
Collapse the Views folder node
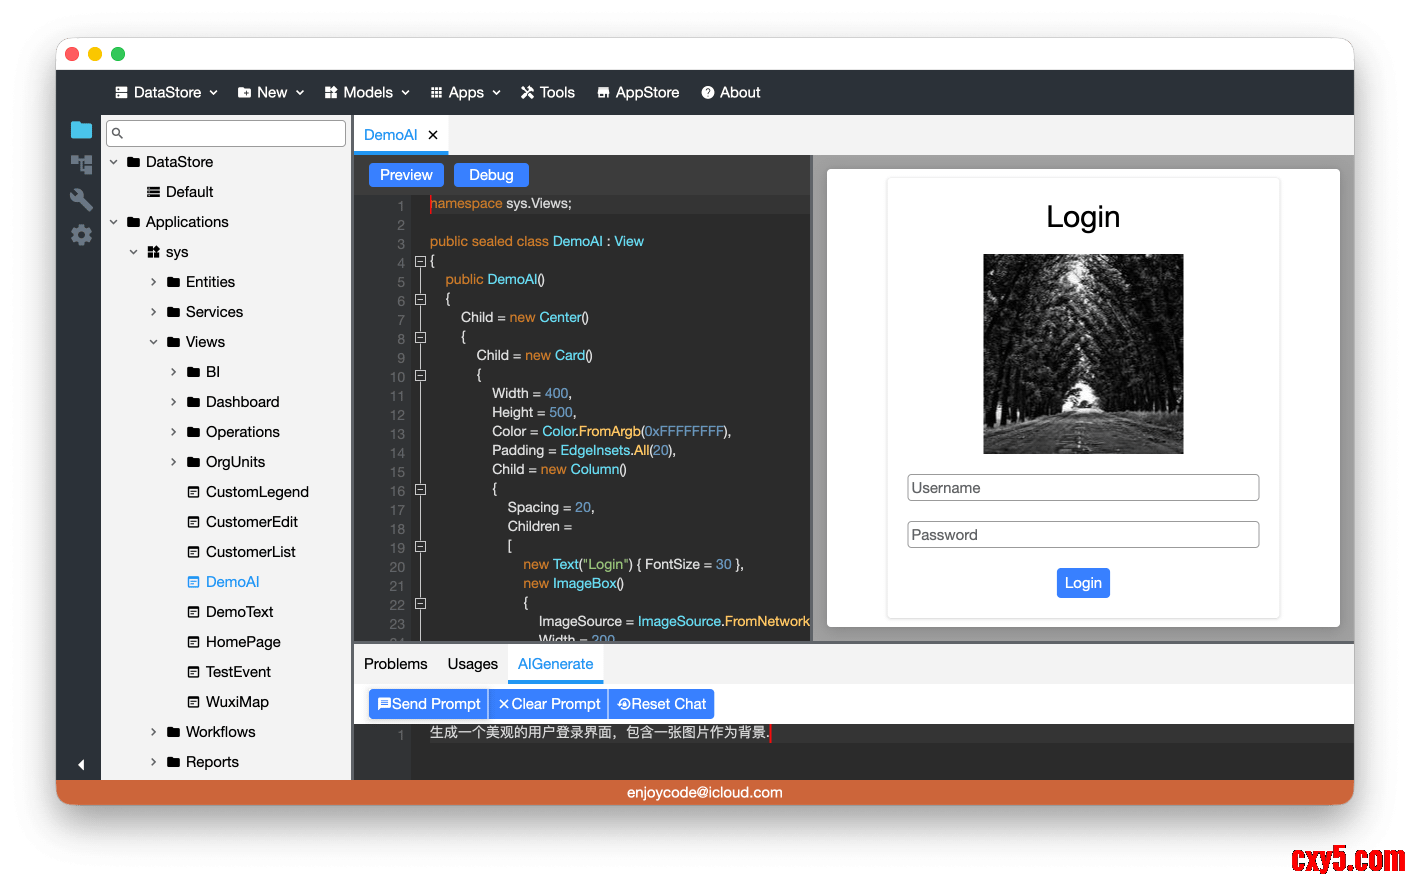pyautogui.click(x=153, y=342)
